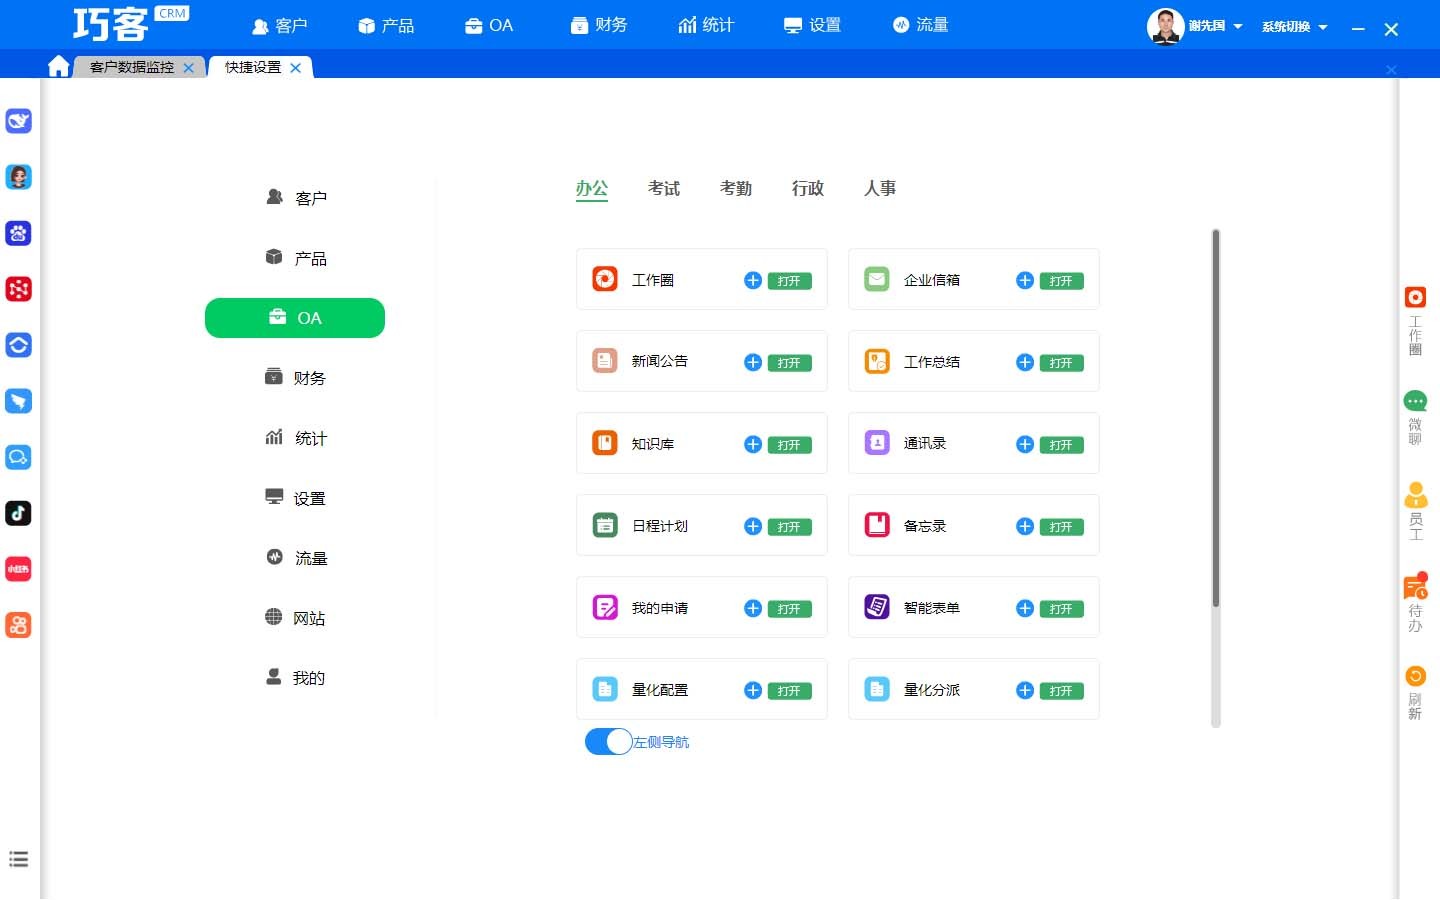
Task: Close the 快捷设置 tab
Action: click(x=295, y=68)
